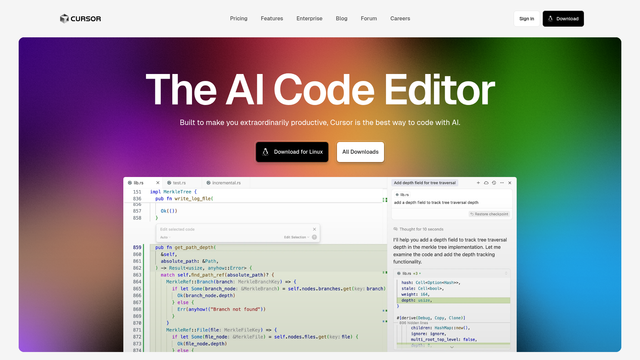This screenshot has height=360, width=640.
Task: Click the Sign in button
Action: (527, 19)
